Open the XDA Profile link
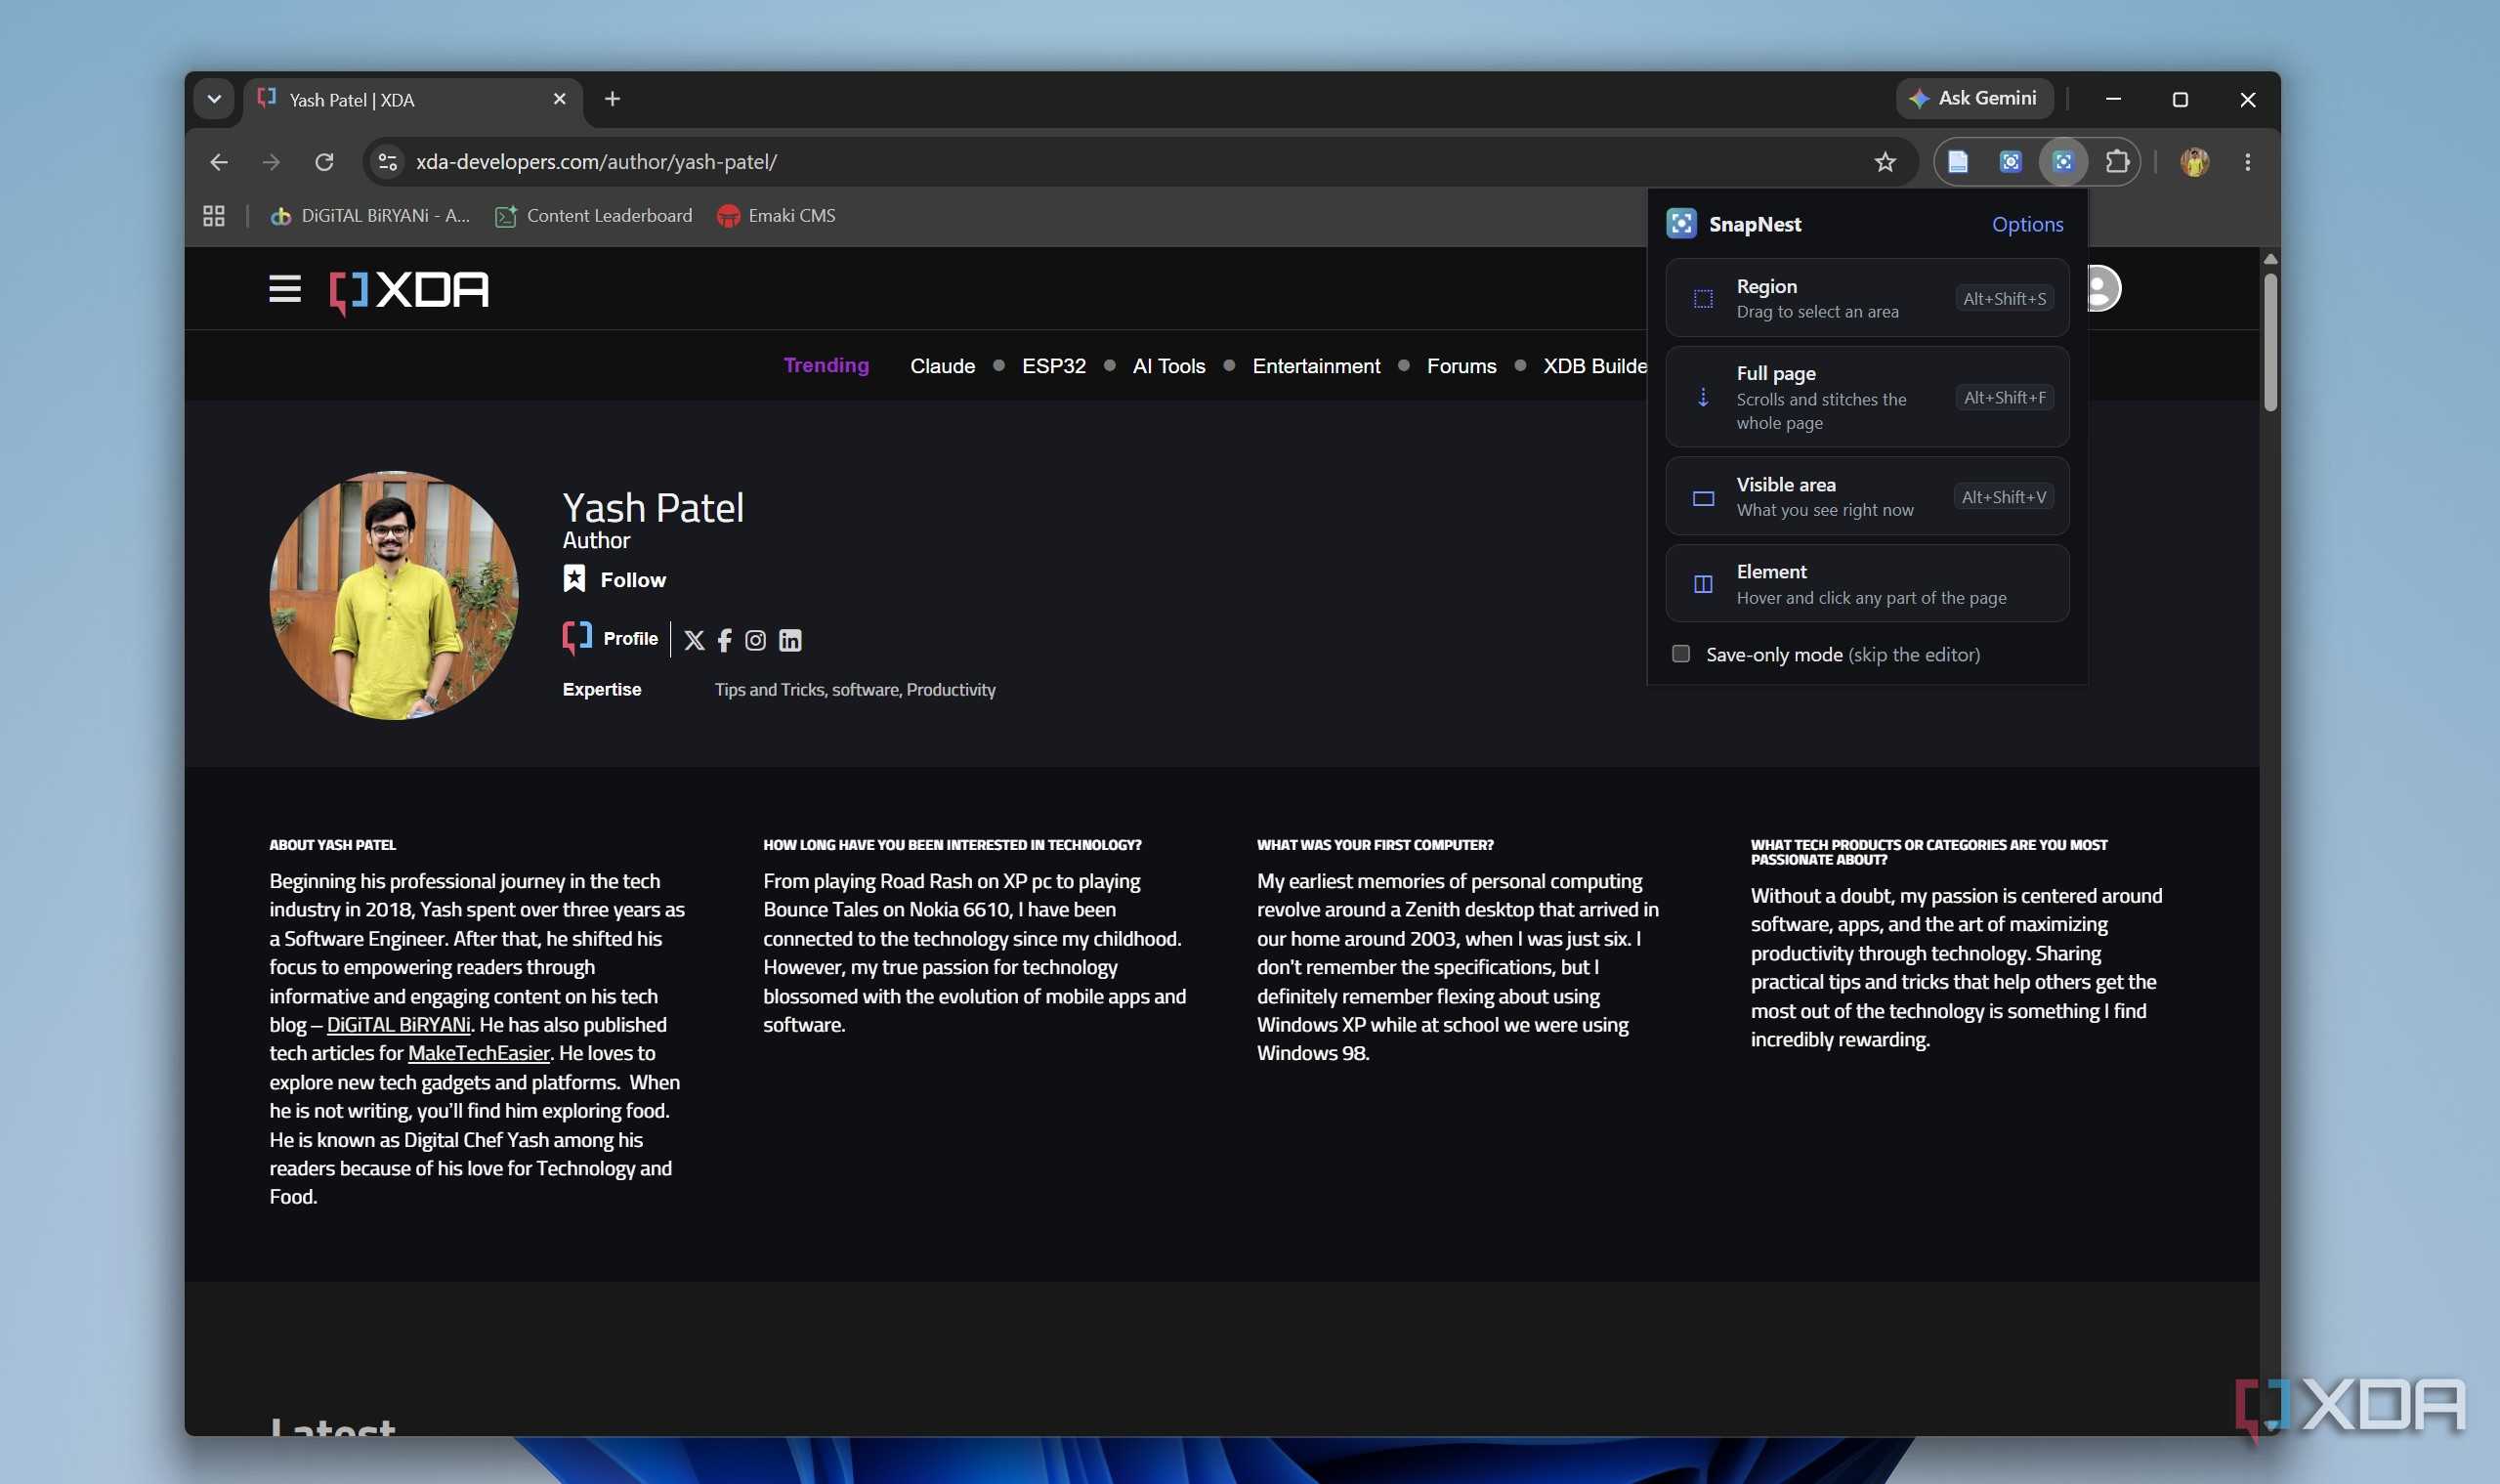The width and height of the screenshot is (2500, 1484). click(x=611, y=639)
